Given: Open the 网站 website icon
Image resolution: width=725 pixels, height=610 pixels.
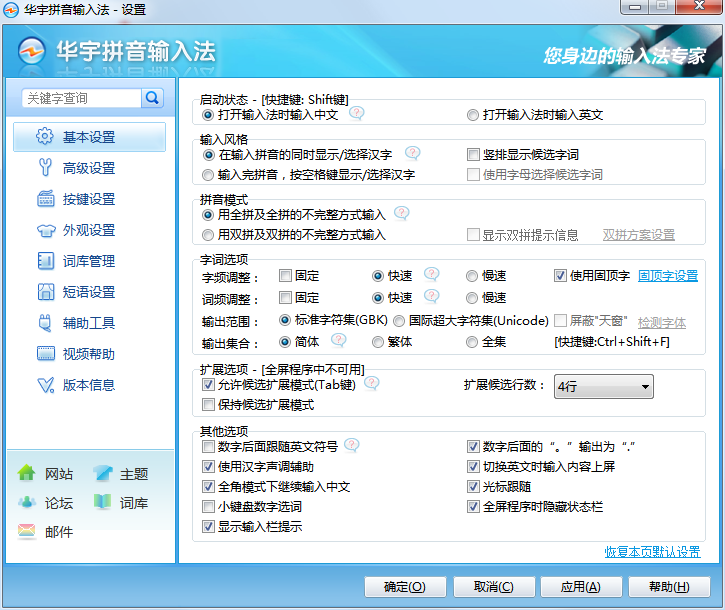Looking at the screenshot, I should pyautogui.click(x=27, y=474).
